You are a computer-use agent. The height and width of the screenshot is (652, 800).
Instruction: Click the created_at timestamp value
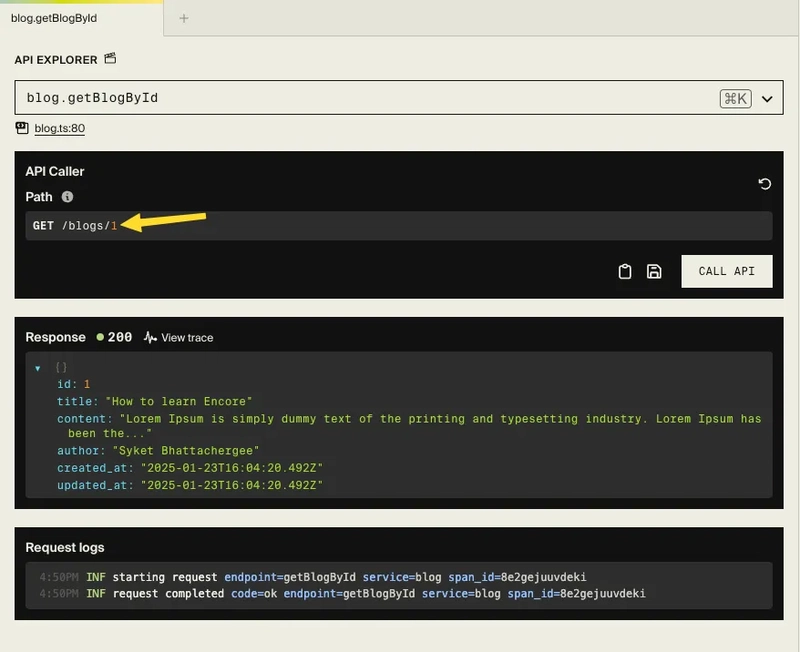click(232, 468)
